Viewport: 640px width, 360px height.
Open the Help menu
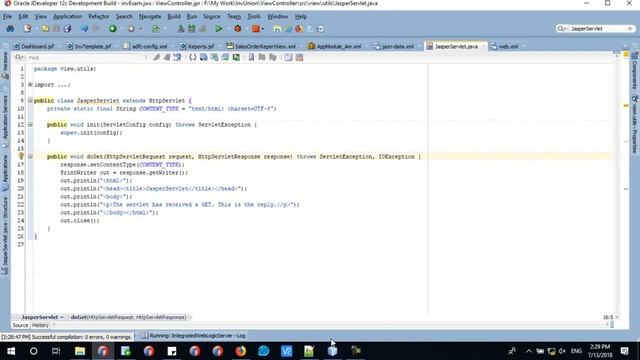click(x=301, y=17)
